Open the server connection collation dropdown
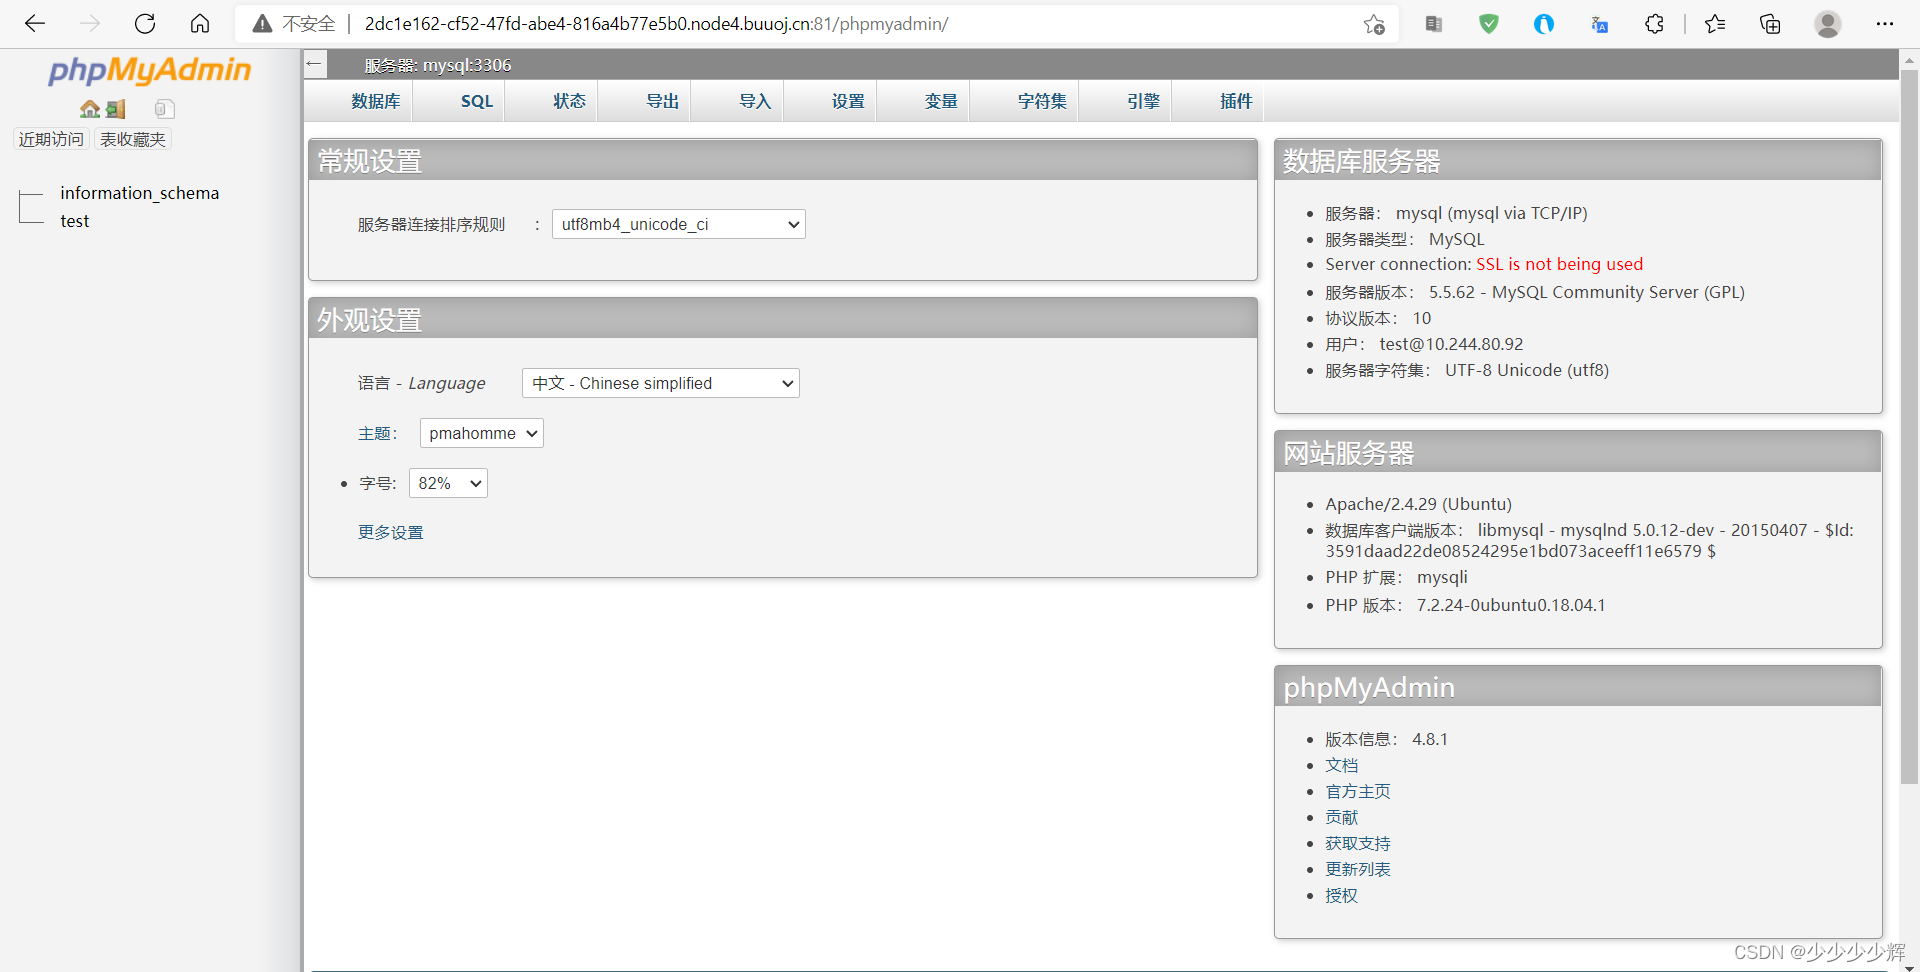This screenshot has height=972, width=1920. [x=678, y=224]
